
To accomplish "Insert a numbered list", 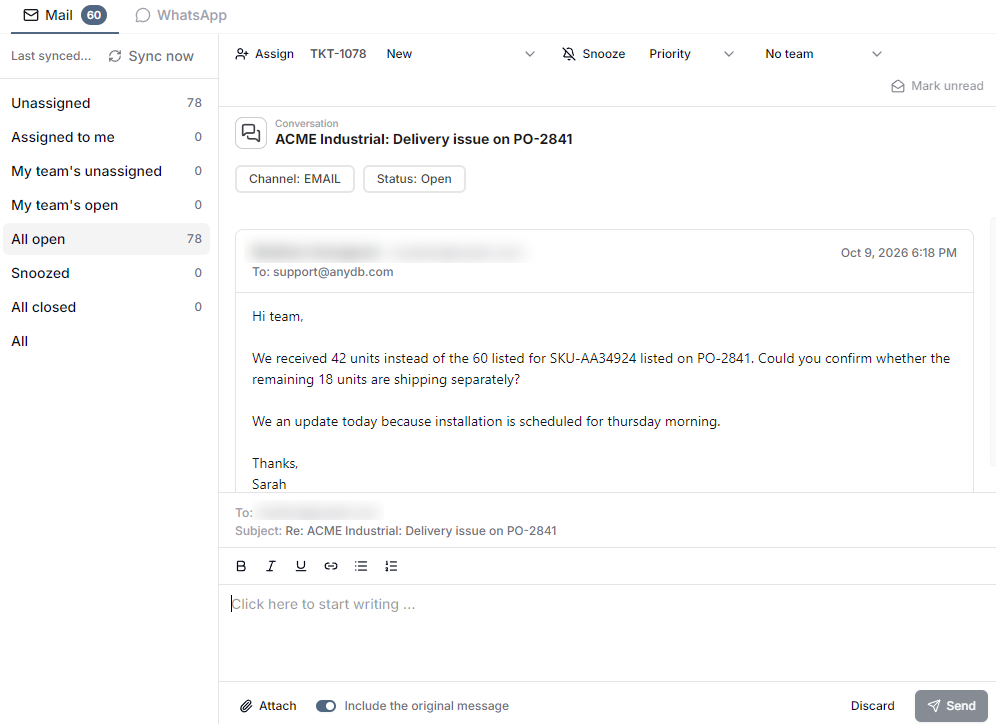I will (391, 566).
